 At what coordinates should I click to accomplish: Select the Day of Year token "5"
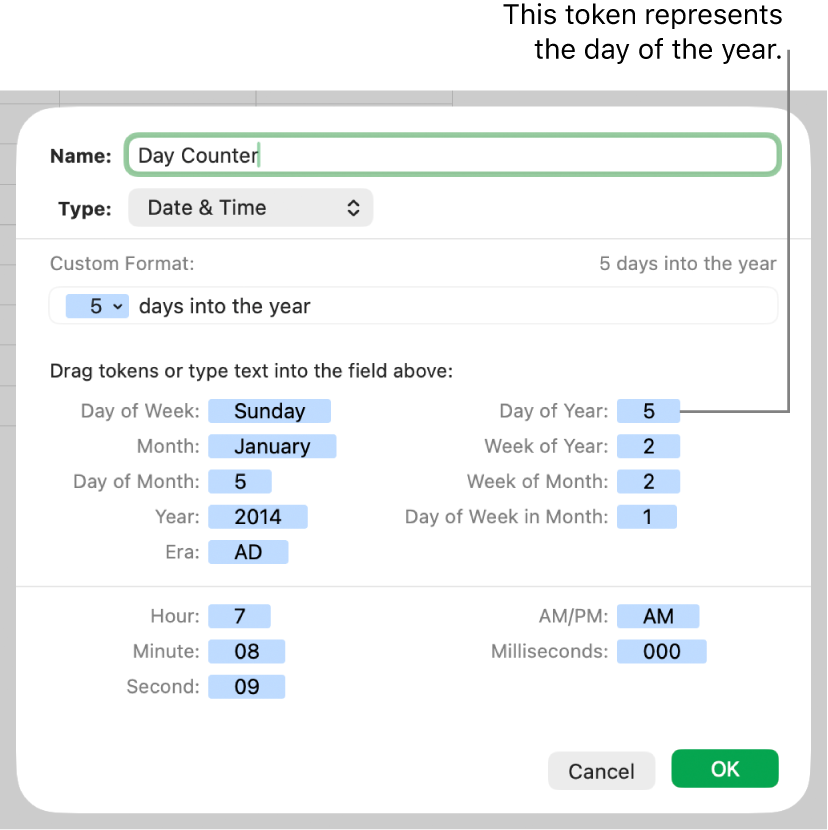pyautogui.click(x=647, y=410)
